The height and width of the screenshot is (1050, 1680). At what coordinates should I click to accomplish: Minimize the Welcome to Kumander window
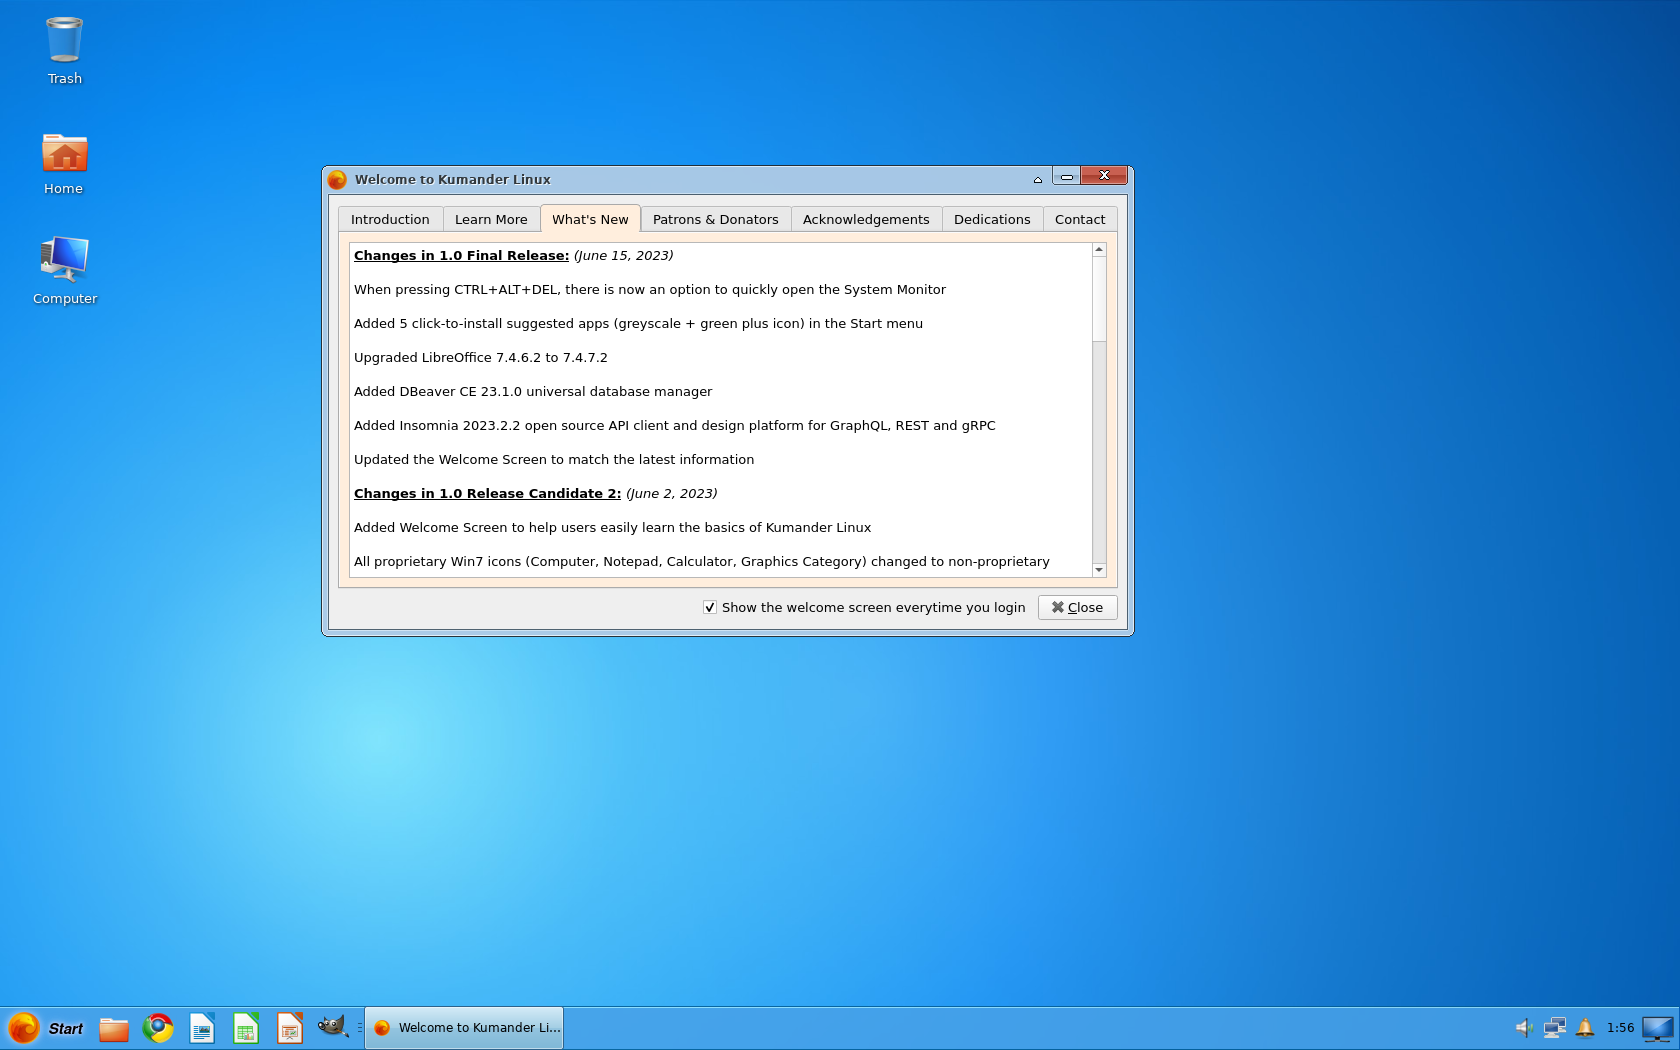1066,177
